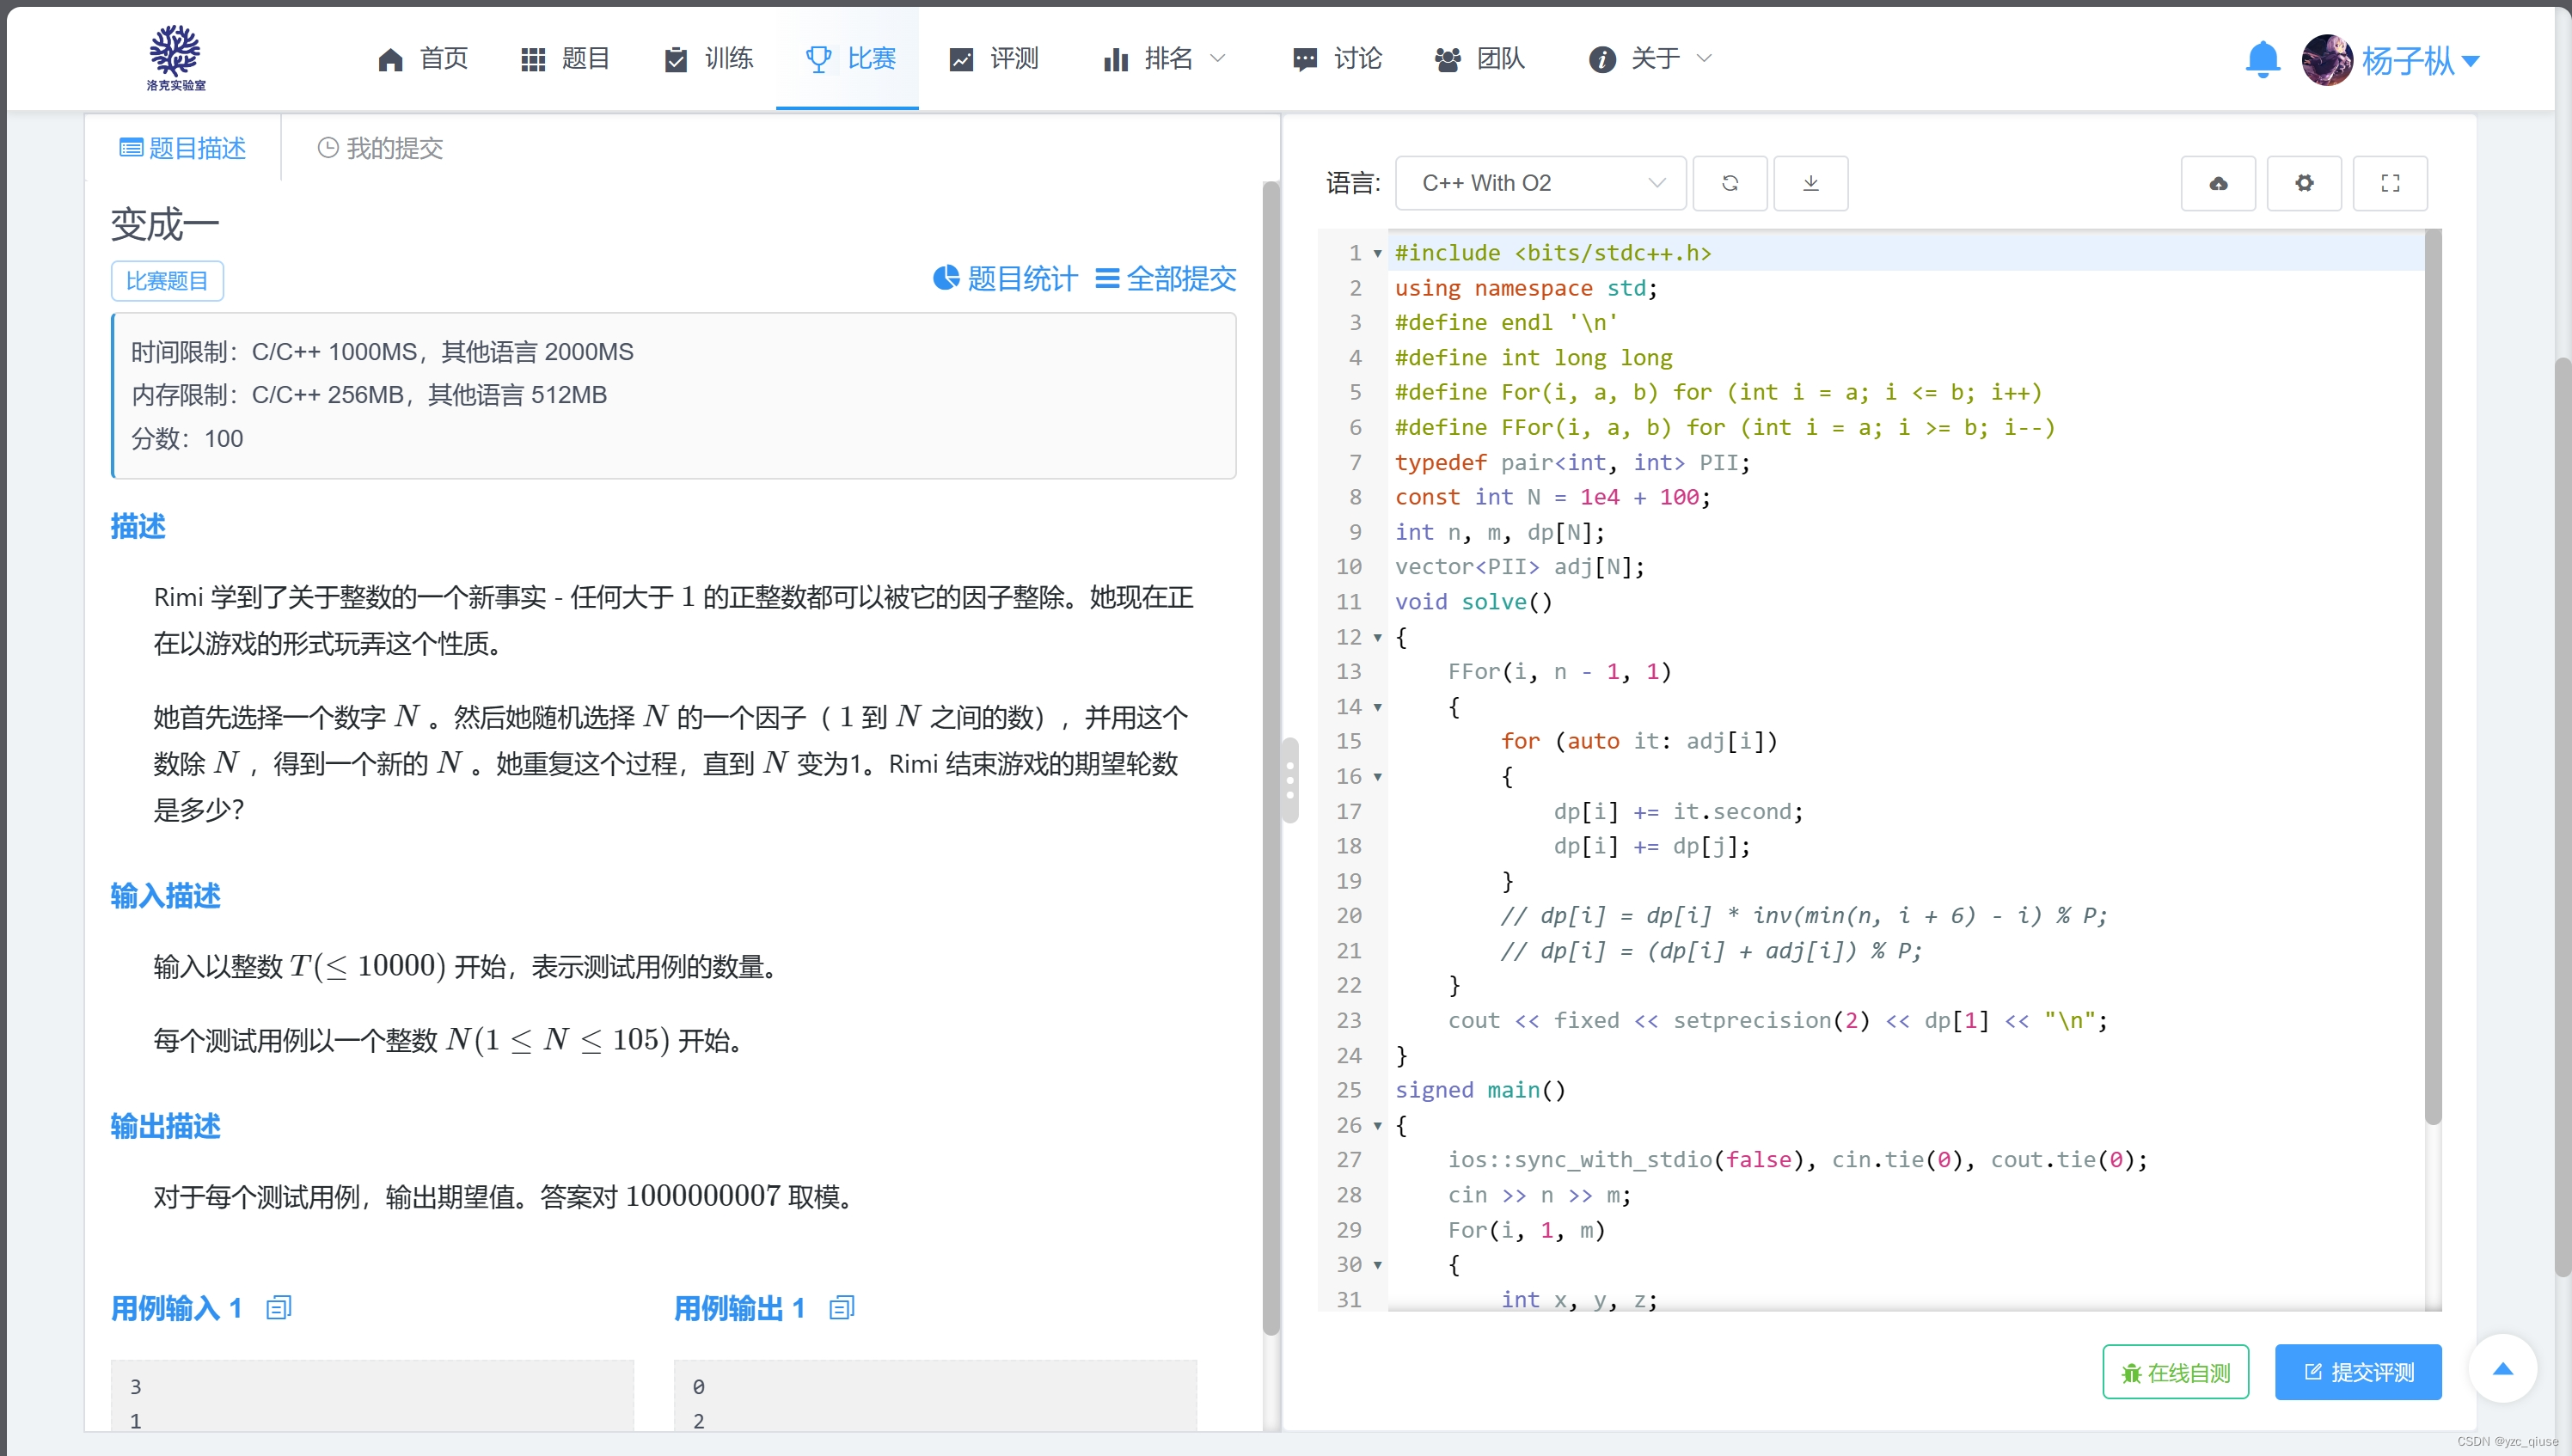The image size is (2572, 1456).
Task: Click the download code icon button
Action: point(1810,183)
